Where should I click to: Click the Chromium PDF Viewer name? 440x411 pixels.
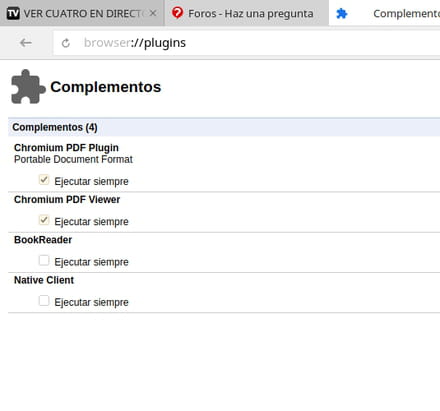point(67,200)
